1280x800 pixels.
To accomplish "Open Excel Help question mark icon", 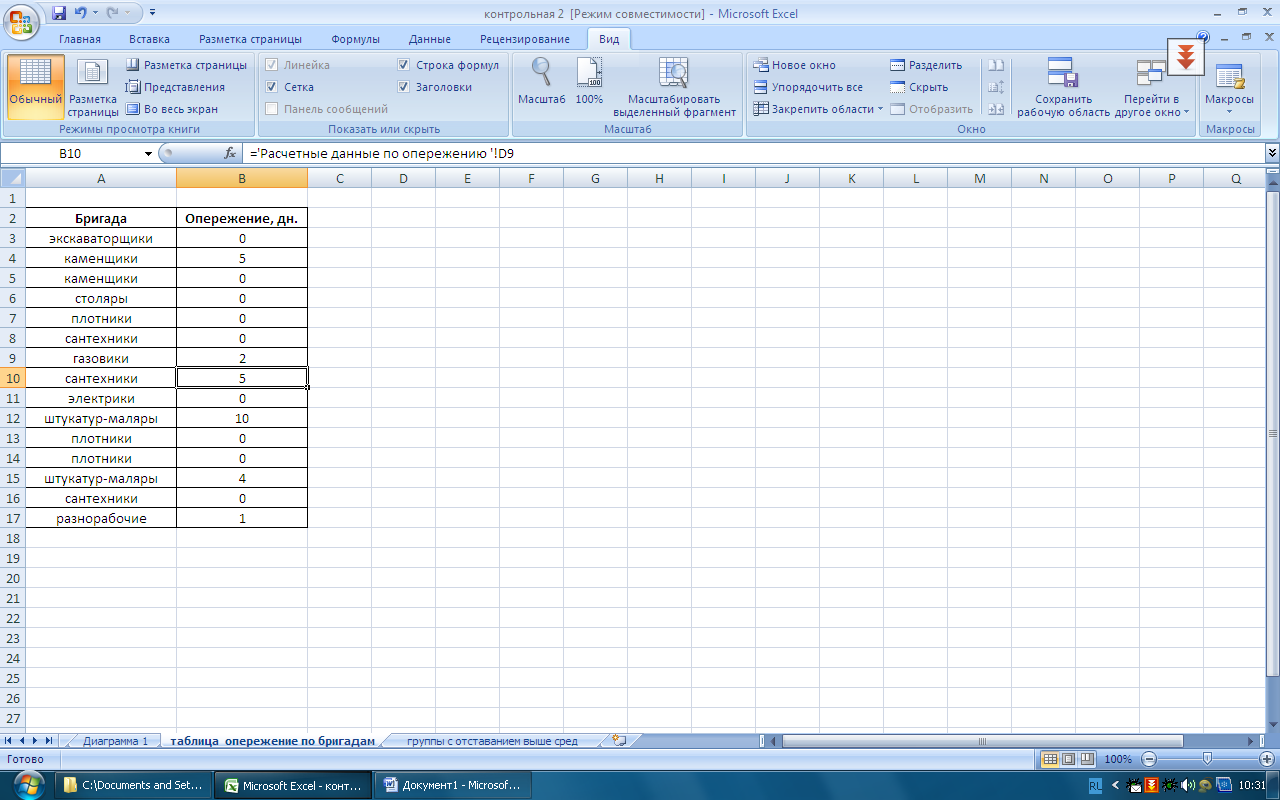I will (x=1202, y=37).
